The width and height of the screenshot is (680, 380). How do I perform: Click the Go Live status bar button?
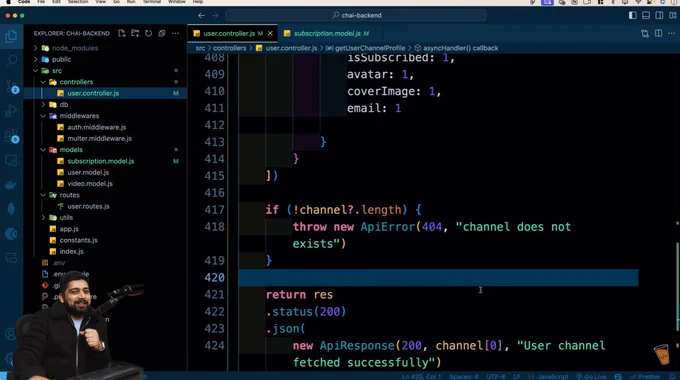point(591,377)
